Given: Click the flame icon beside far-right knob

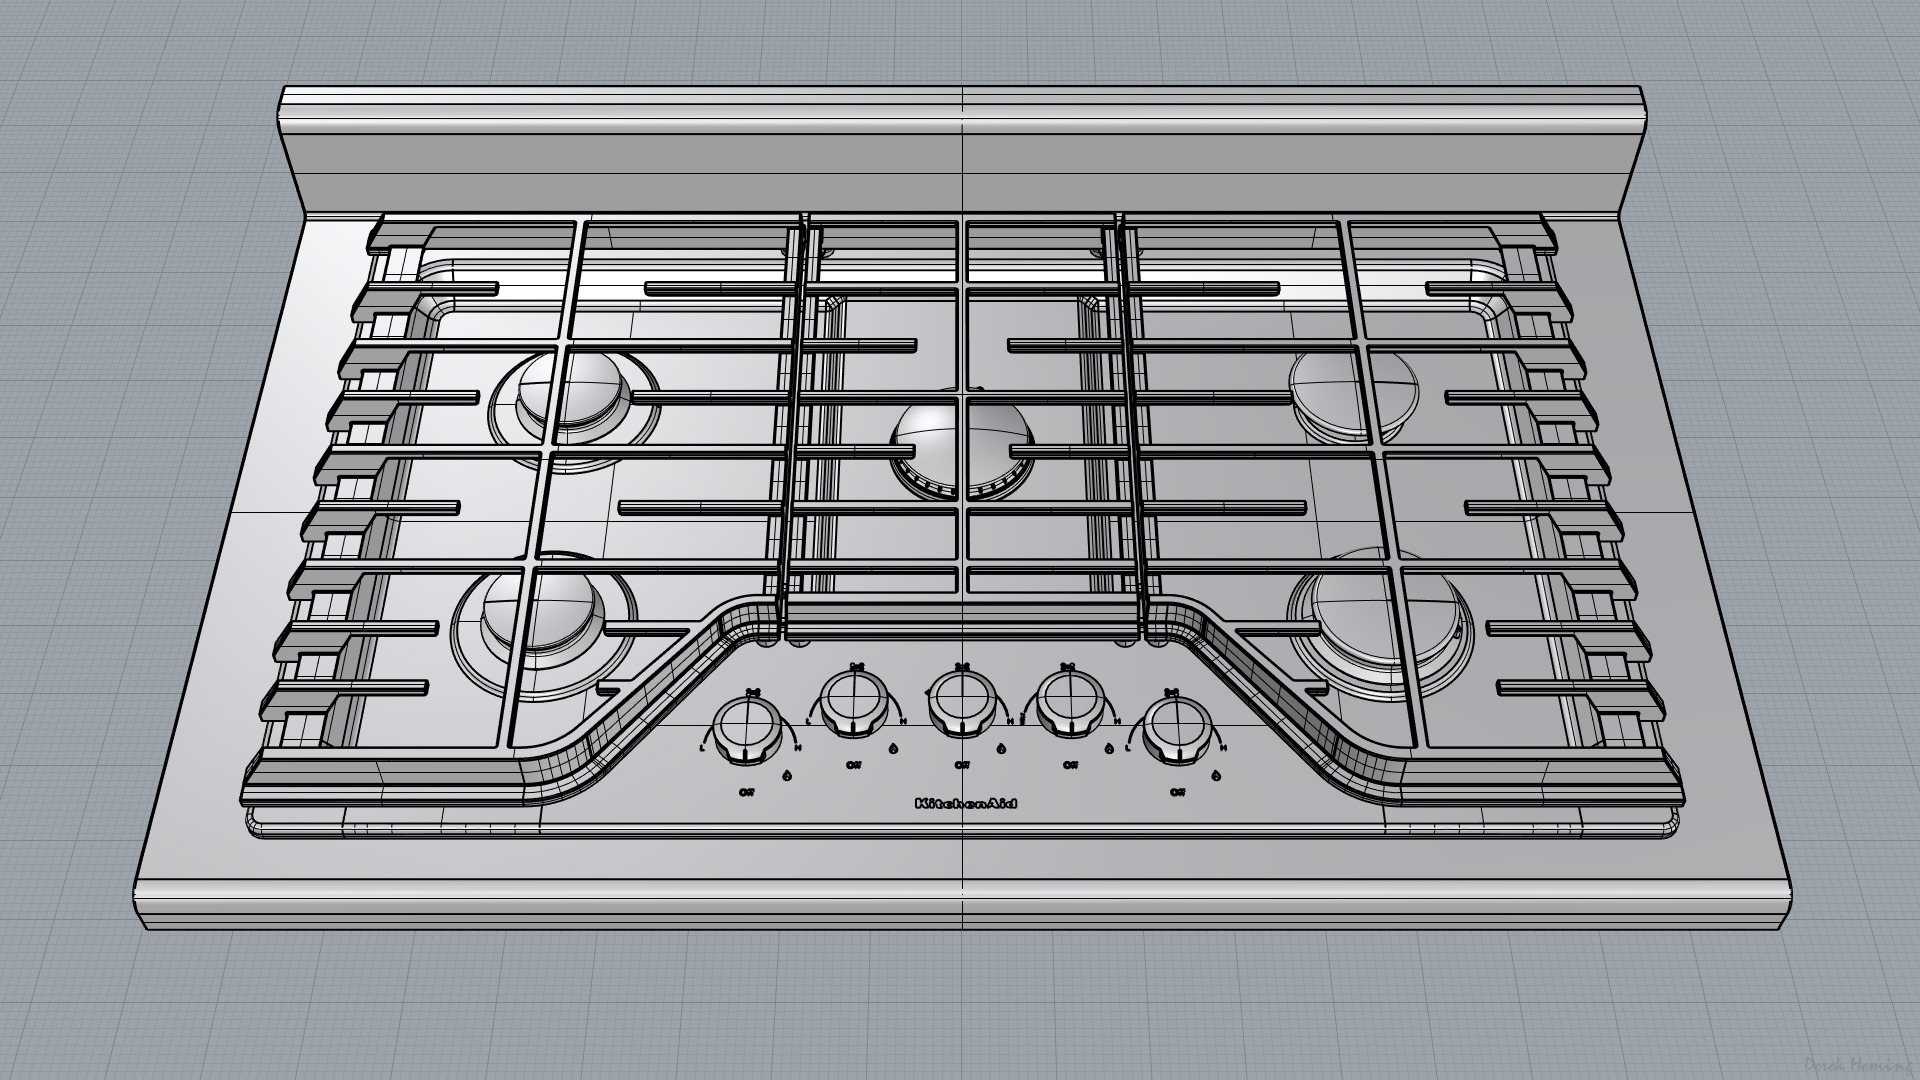Looking at the screenshot, I should coord(1216,775).
